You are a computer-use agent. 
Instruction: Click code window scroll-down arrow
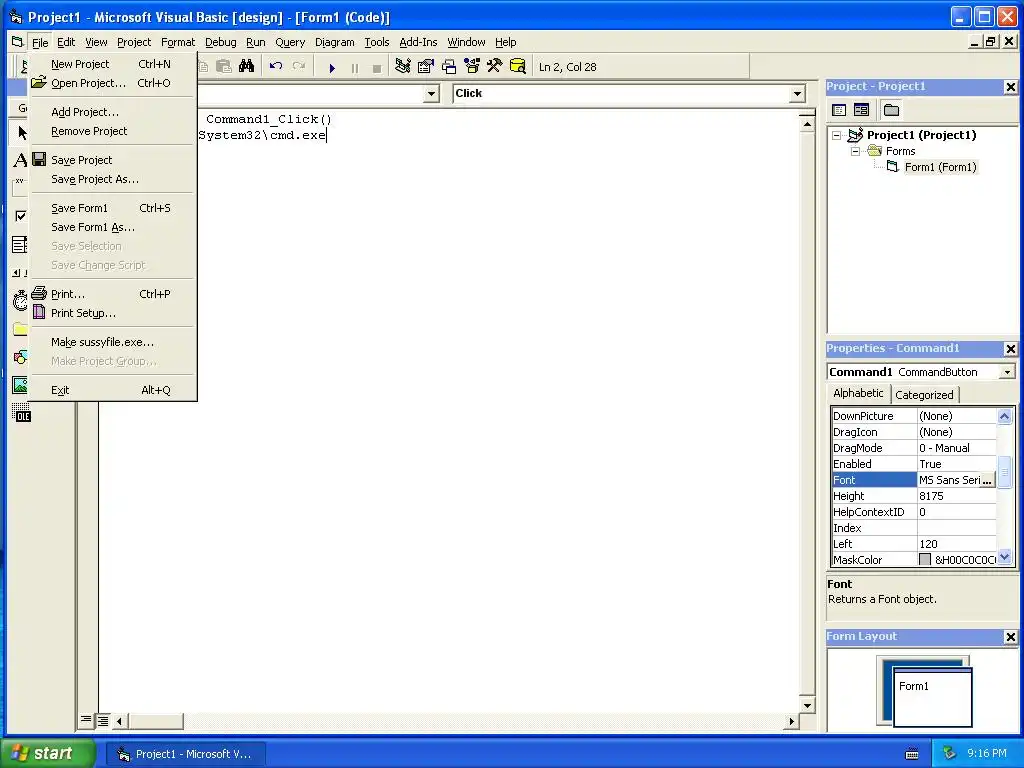(807, 705)
